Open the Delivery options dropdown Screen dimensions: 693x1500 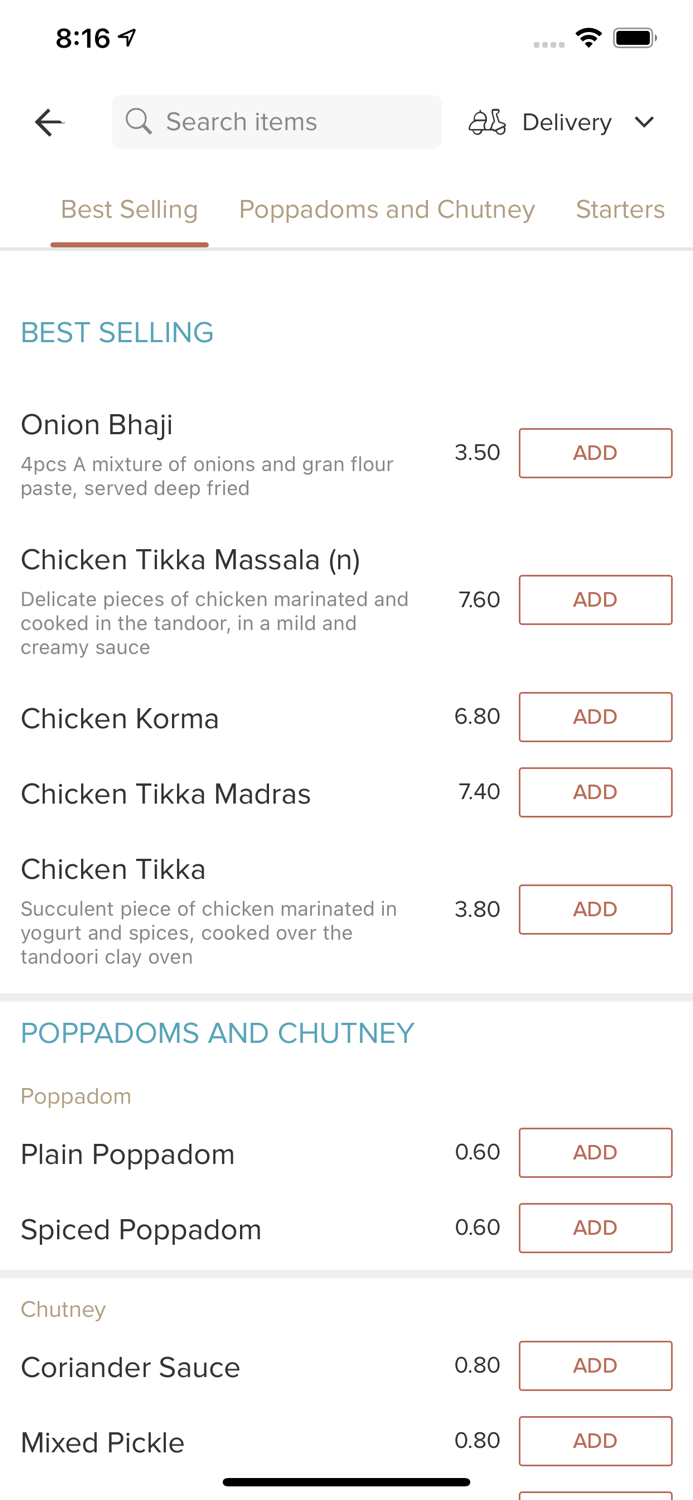(645, 122)
